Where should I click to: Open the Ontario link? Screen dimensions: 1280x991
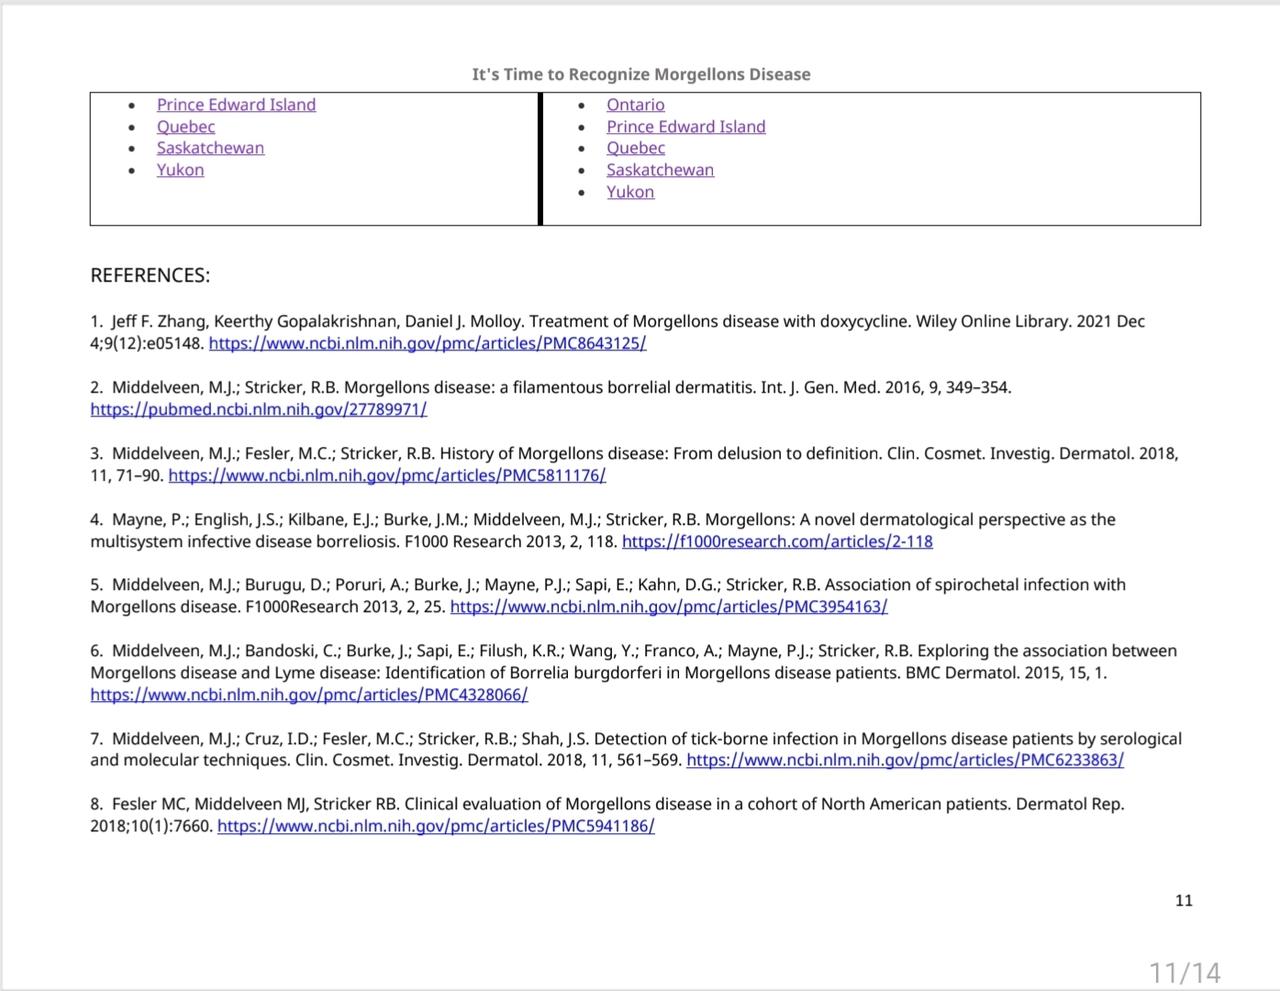(635, 104)
